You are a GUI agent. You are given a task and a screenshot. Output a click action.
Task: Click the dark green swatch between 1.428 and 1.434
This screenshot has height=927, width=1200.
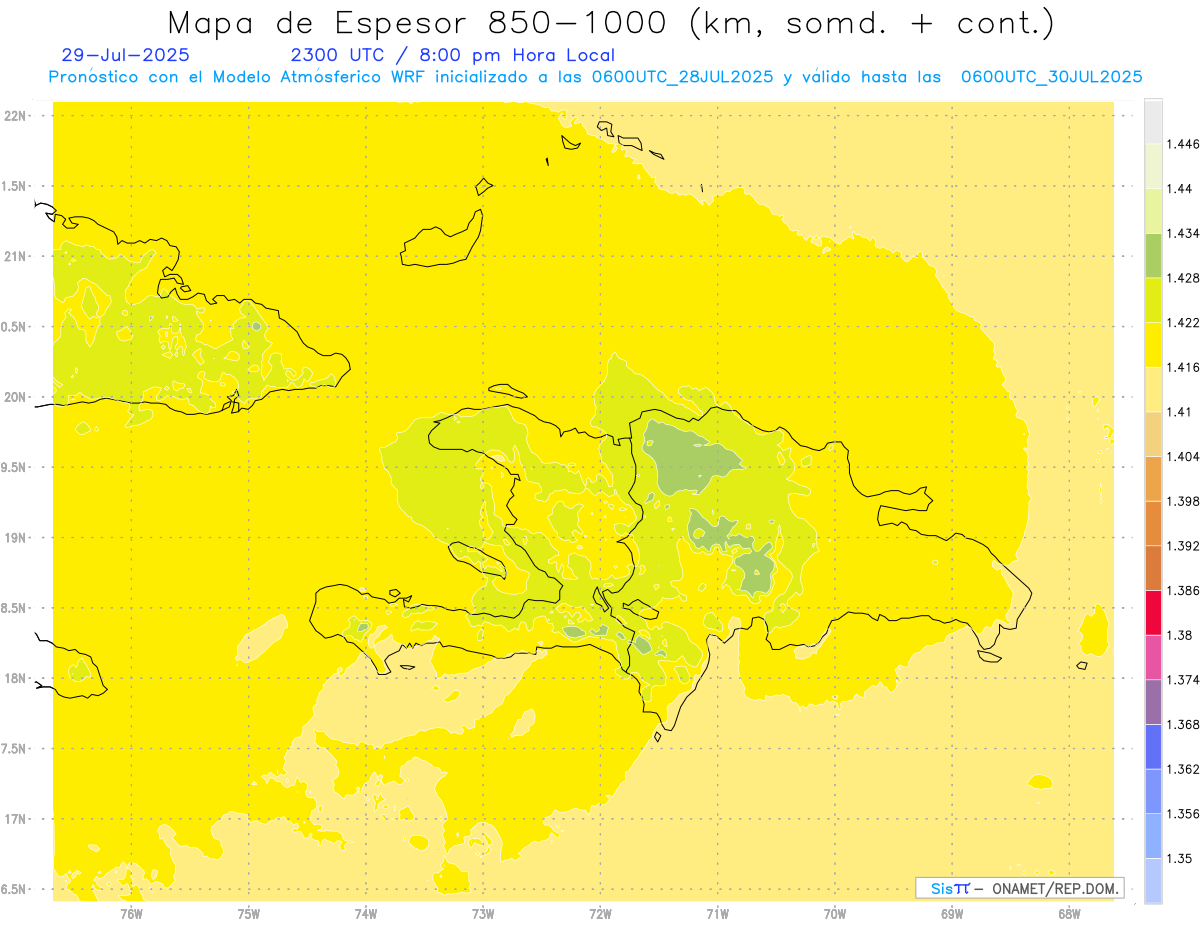1153,255
